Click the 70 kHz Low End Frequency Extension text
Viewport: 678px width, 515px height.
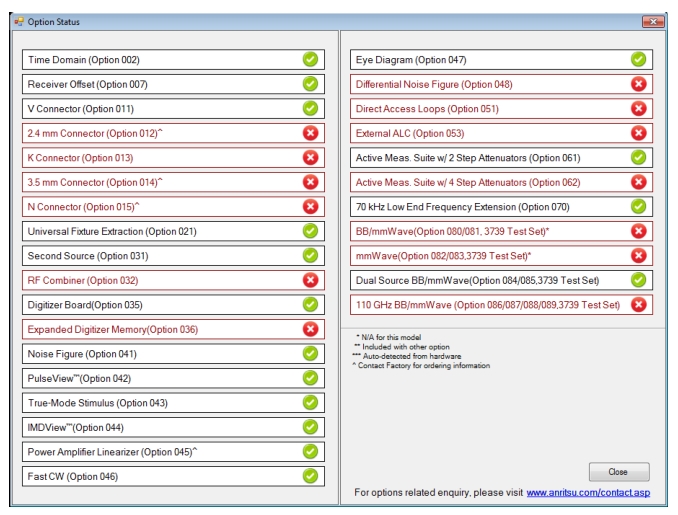tap(463, 207)
